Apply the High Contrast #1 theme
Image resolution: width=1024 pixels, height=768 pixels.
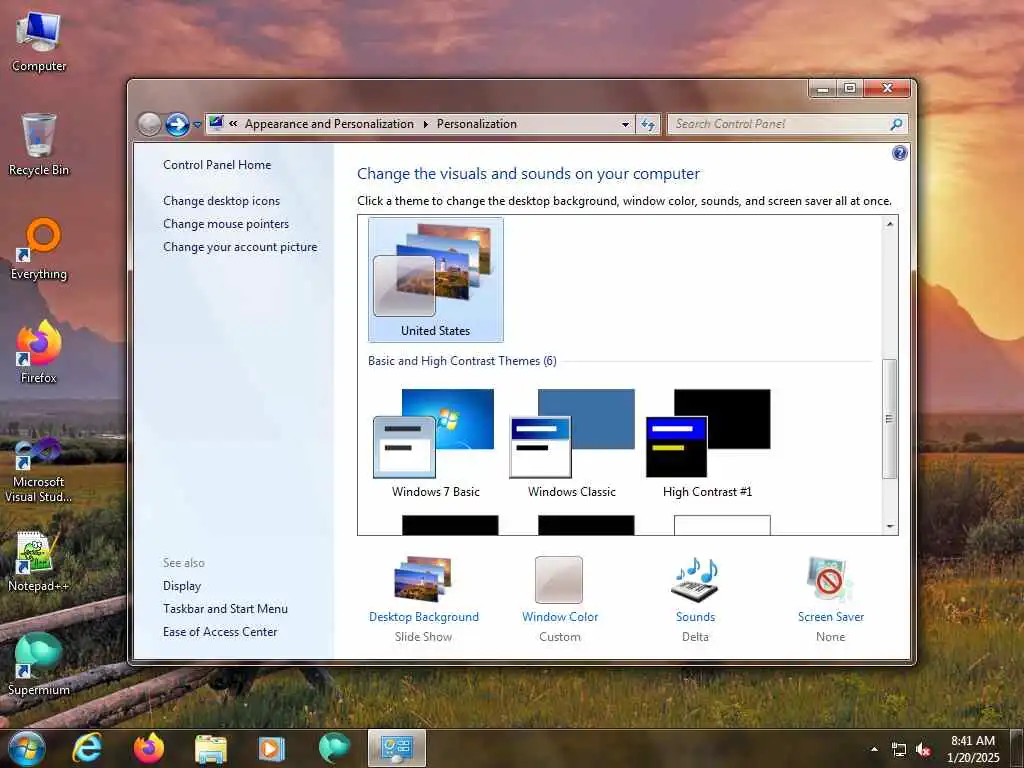point(707,443)
